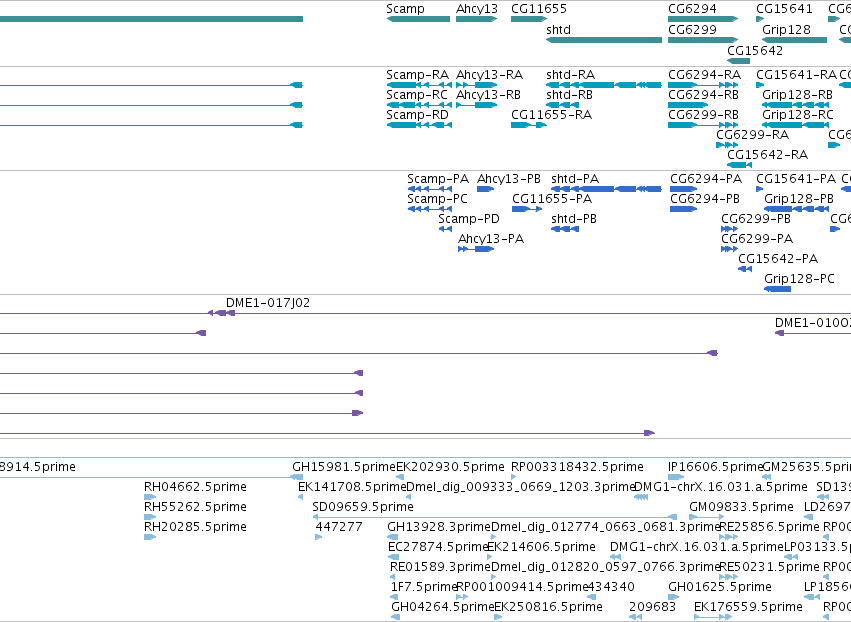Image resolution: width=851 pixels, height=622 pixels.
Task: Click the Scamp-RC transcript glyph
Action: 419,105
